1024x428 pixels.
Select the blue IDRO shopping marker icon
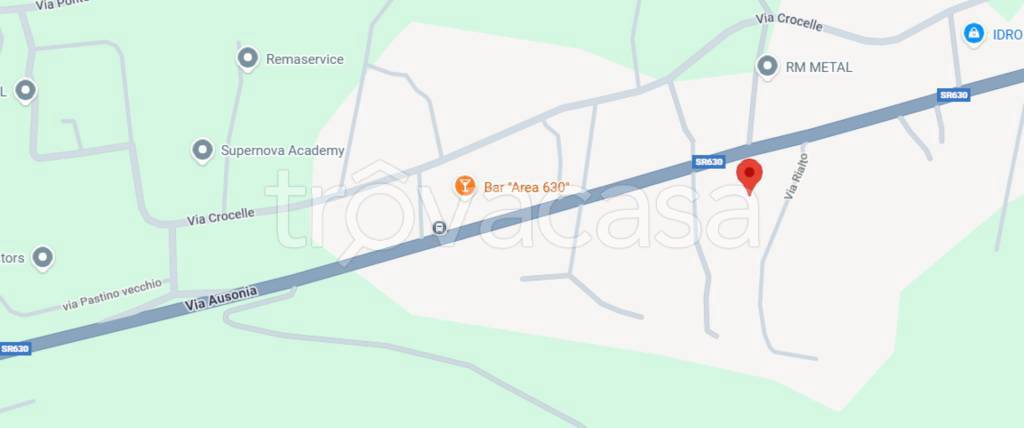(974, 33)
